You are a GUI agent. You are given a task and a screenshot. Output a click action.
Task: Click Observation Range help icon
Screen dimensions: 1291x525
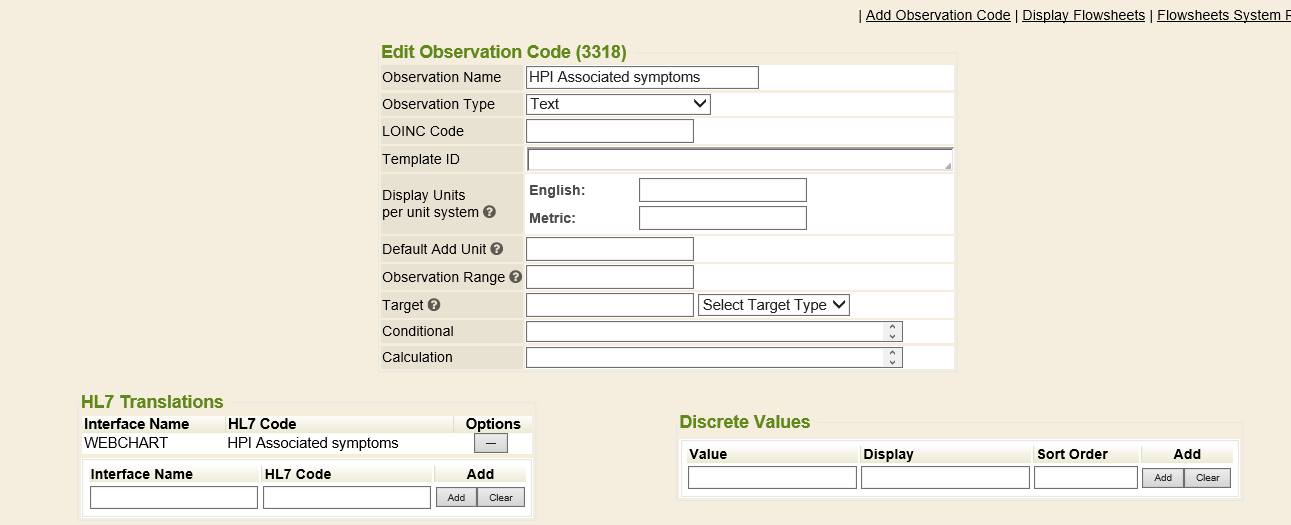(515, 277)
